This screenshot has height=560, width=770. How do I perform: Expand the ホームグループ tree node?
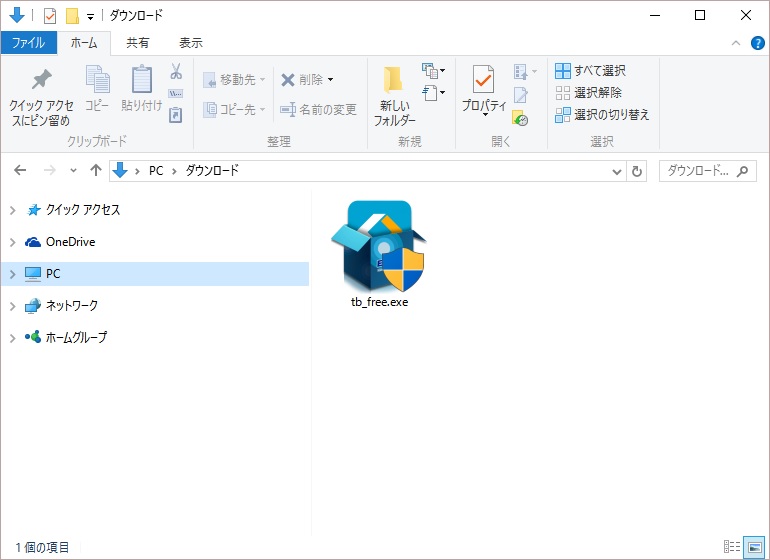[13, 338]
